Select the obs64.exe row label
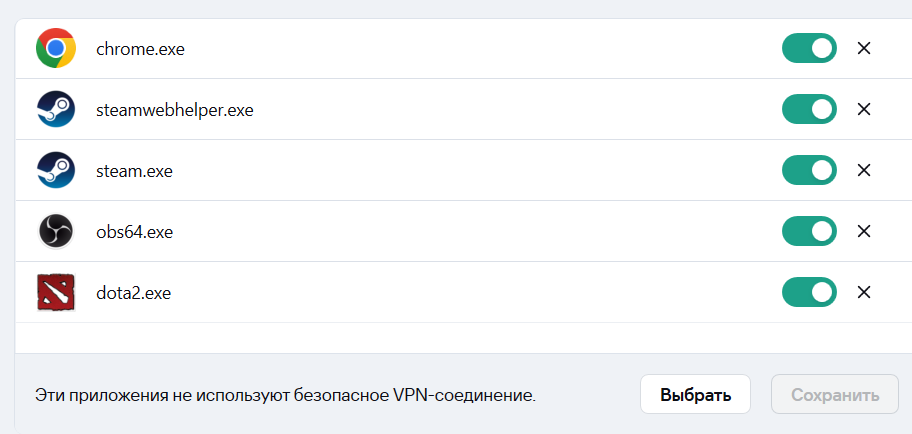Screen dimensions: 912x434 pyautogui.click(x=134, y=232)
